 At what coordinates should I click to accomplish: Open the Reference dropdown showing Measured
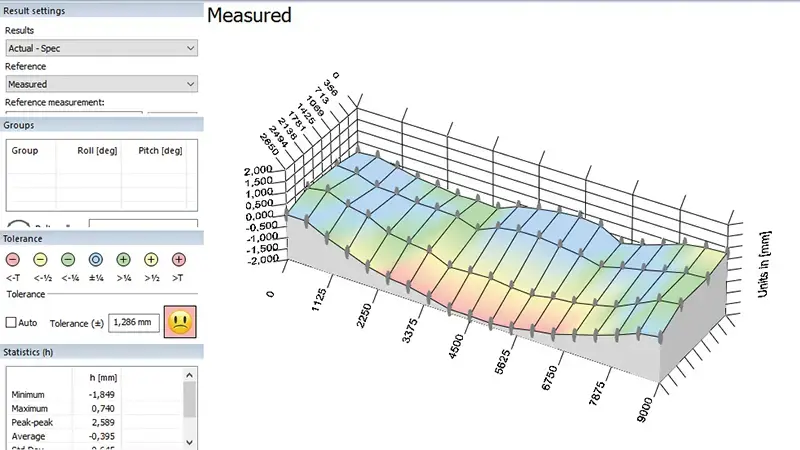(x=100, y=84)
